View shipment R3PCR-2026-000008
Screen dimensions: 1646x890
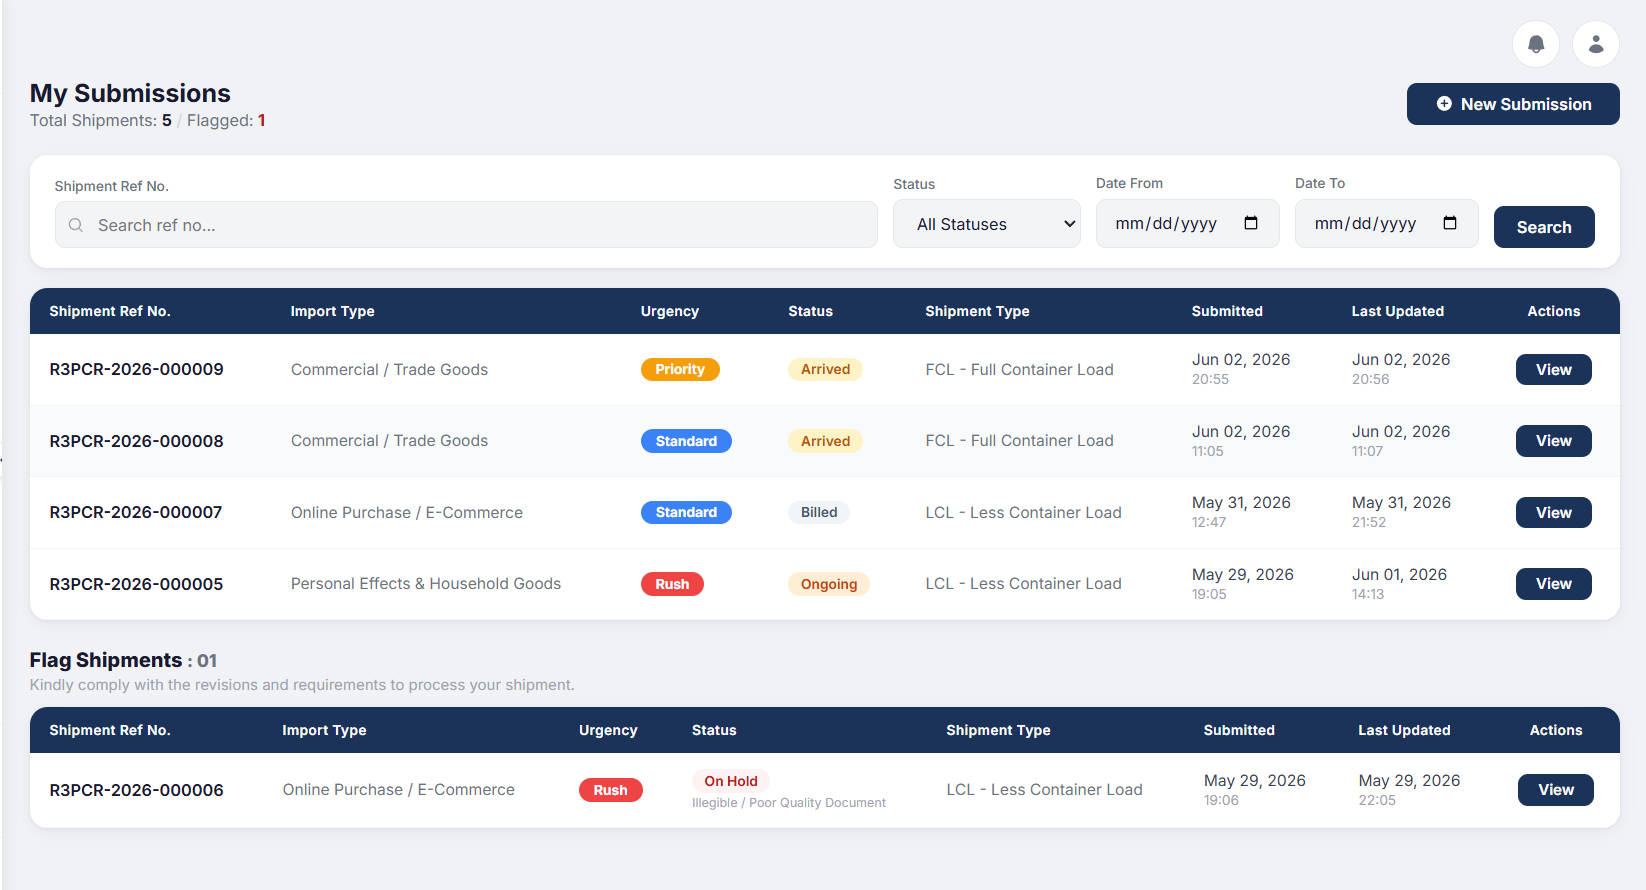1554,441
